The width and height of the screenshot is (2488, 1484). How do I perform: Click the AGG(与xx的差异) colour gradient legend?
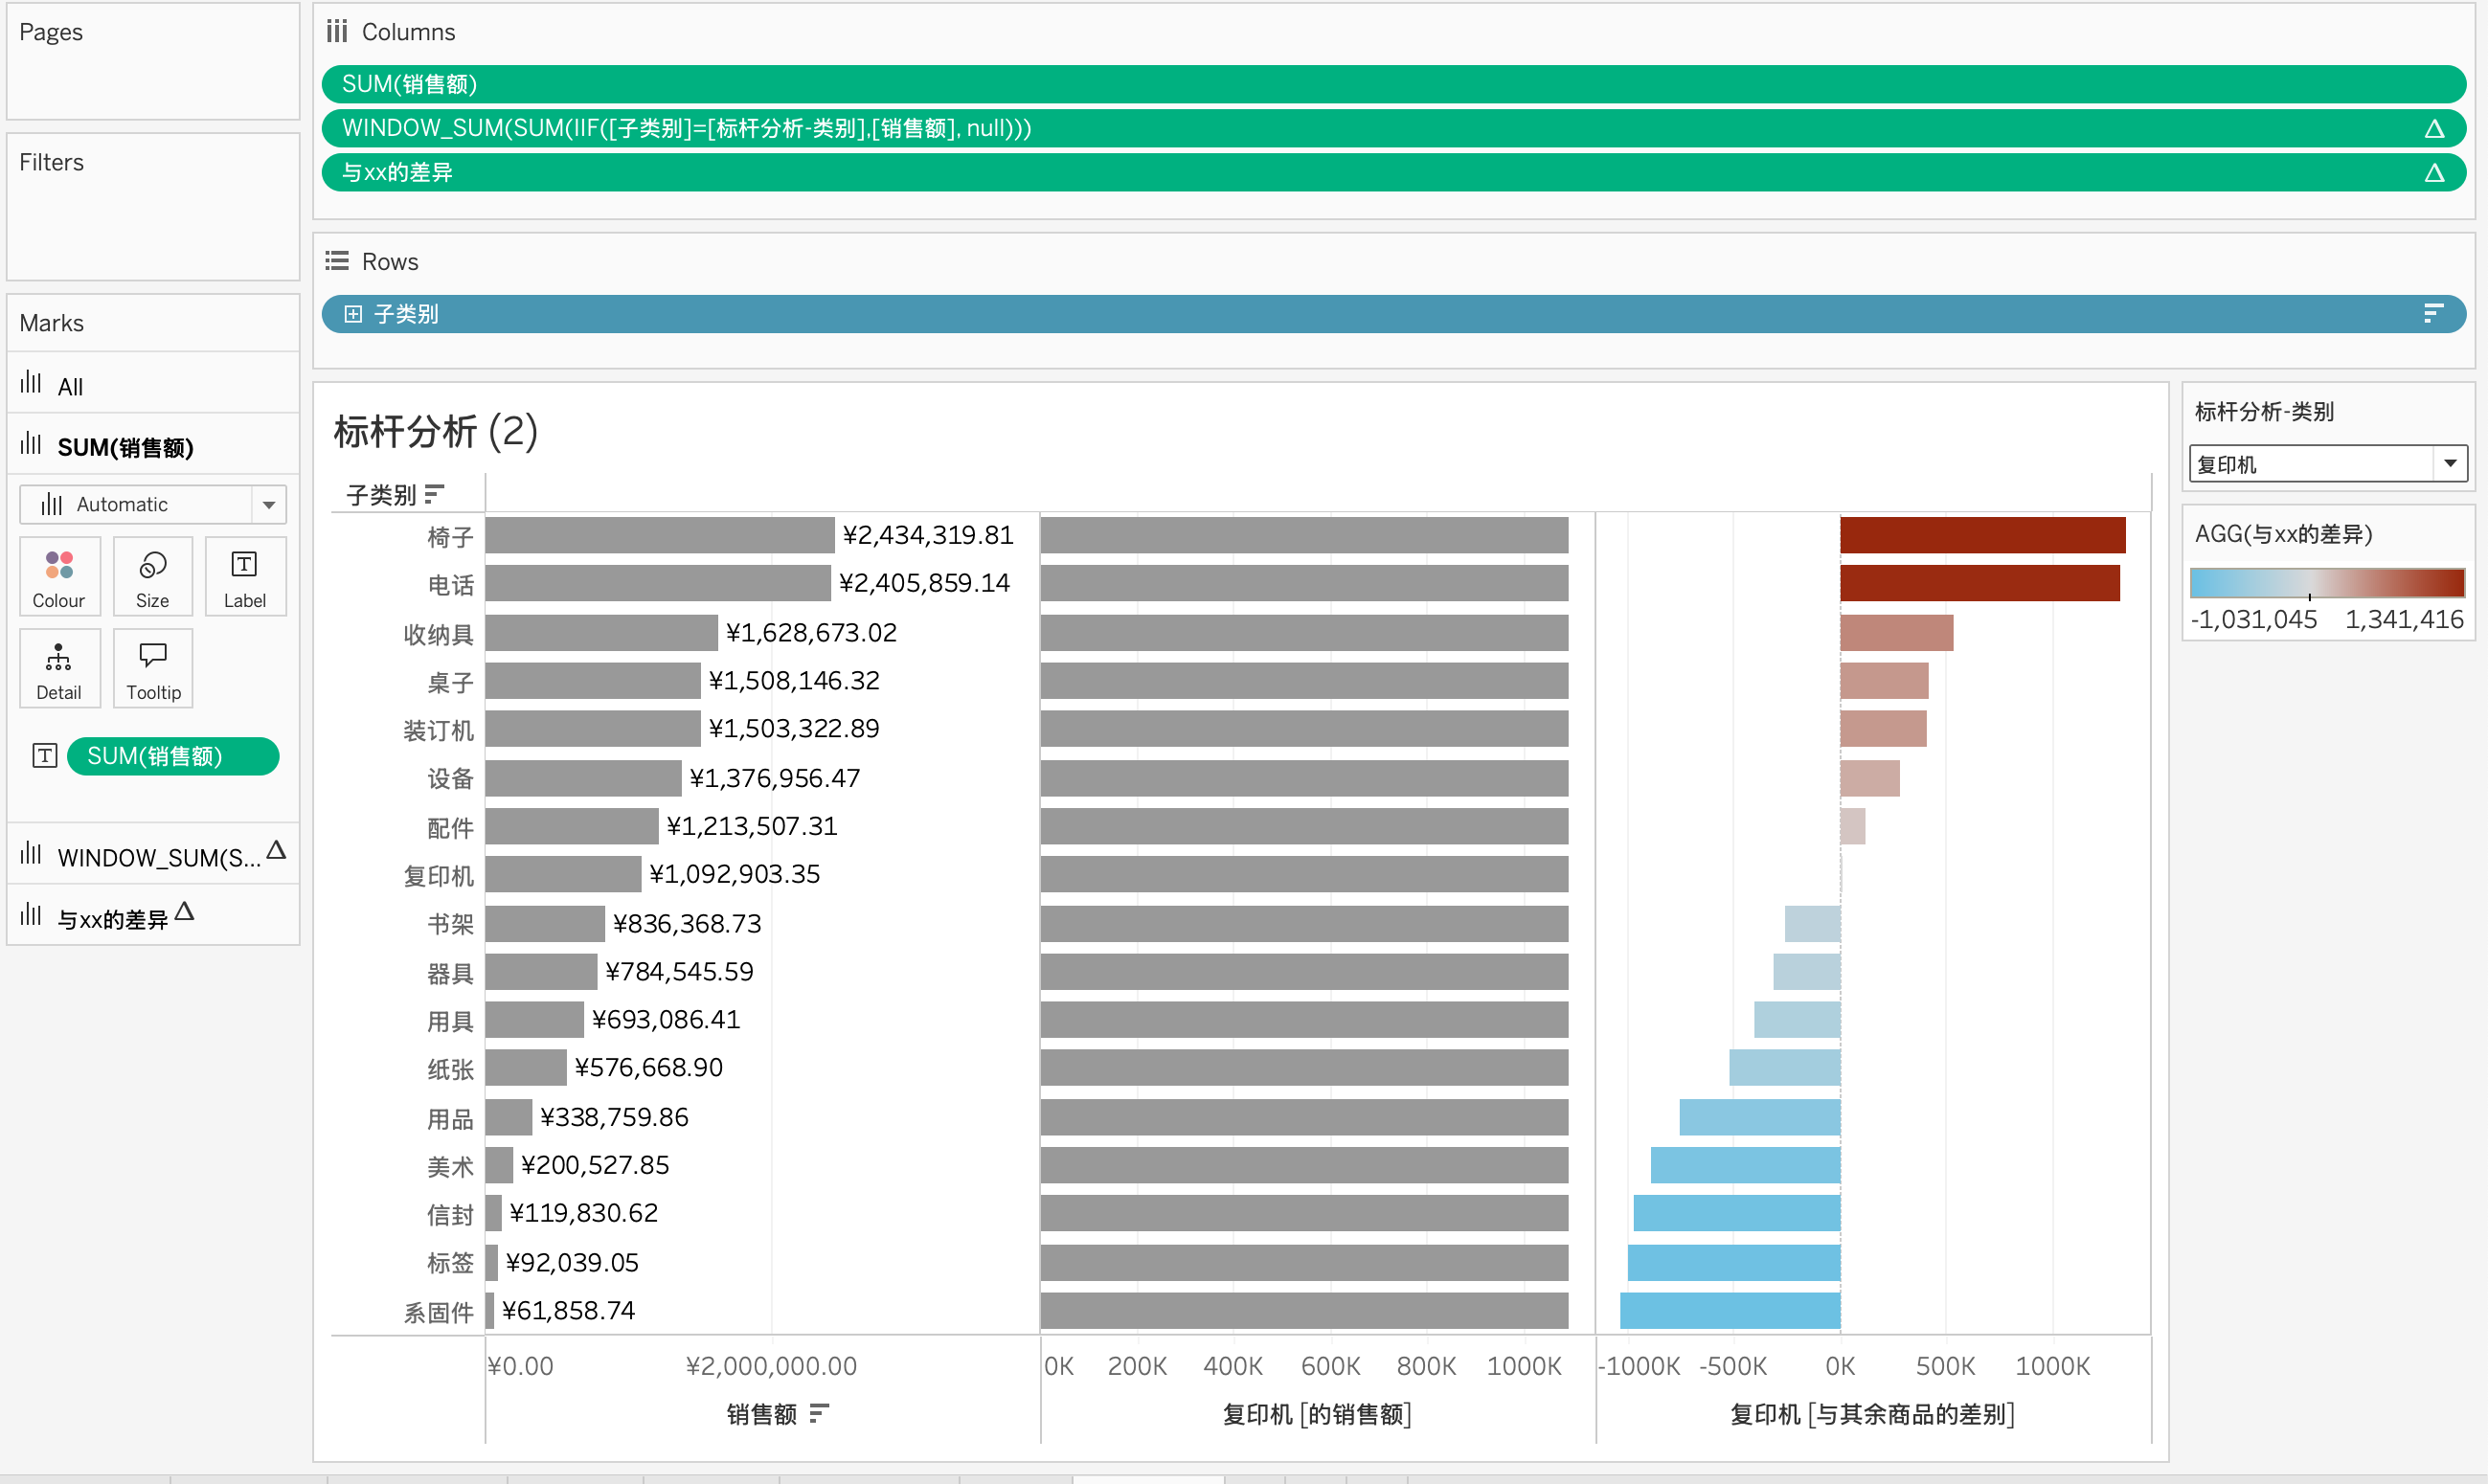[2326, 582]
